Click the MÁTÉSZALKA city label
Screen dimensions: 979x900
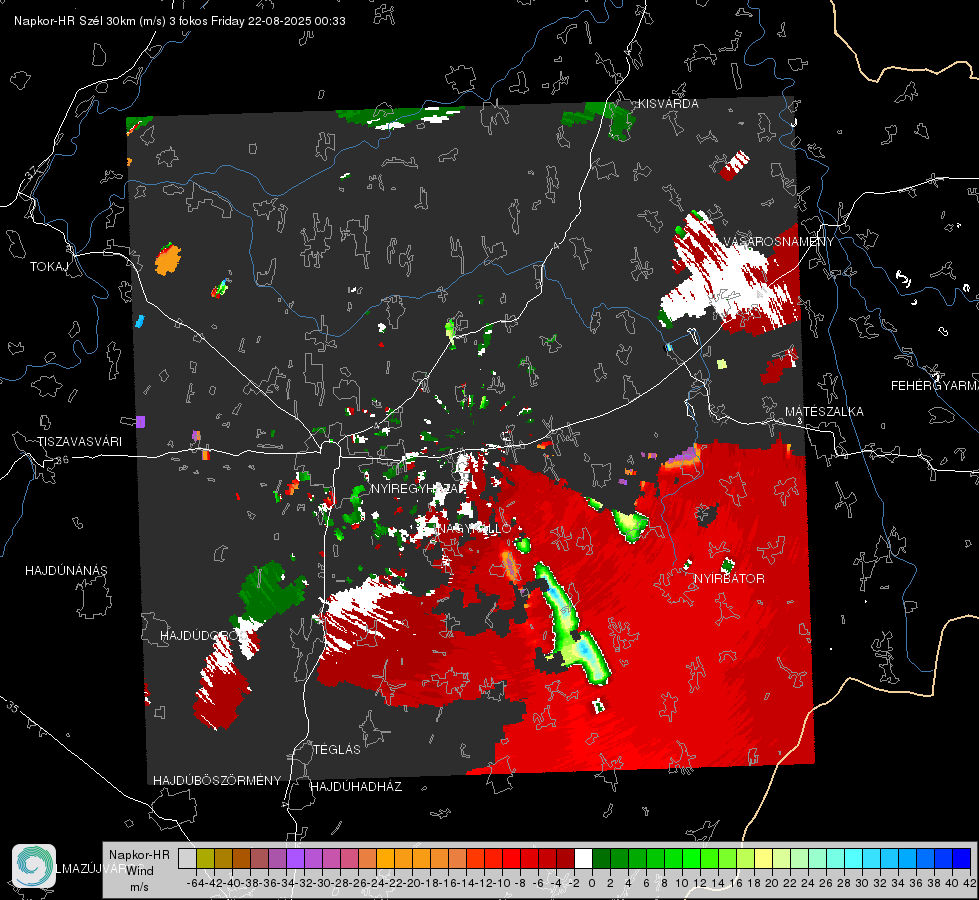[824, 412]
